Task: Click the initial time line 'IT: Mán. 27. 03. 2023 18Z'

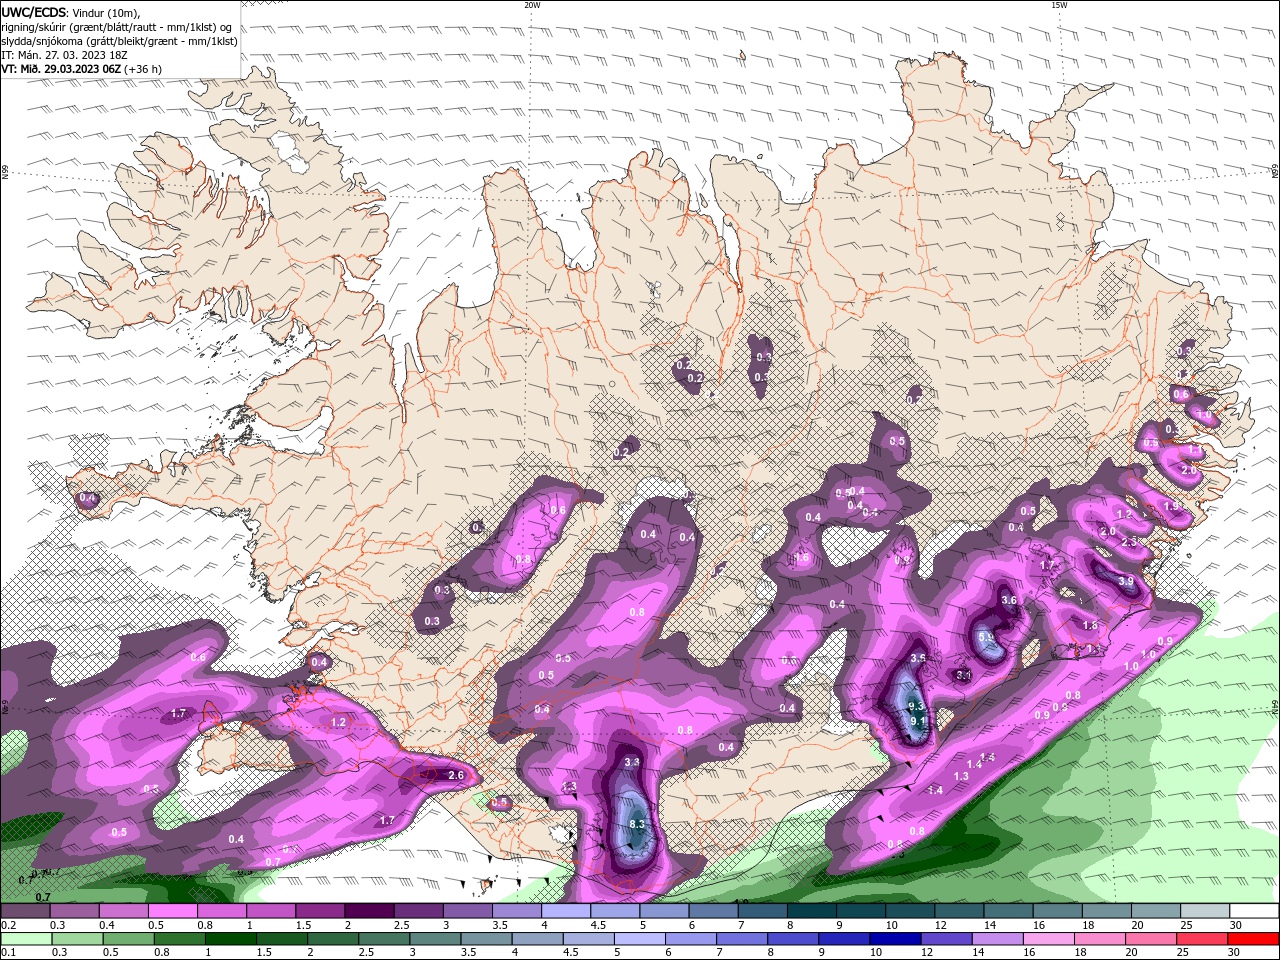Action: [63, 55]
